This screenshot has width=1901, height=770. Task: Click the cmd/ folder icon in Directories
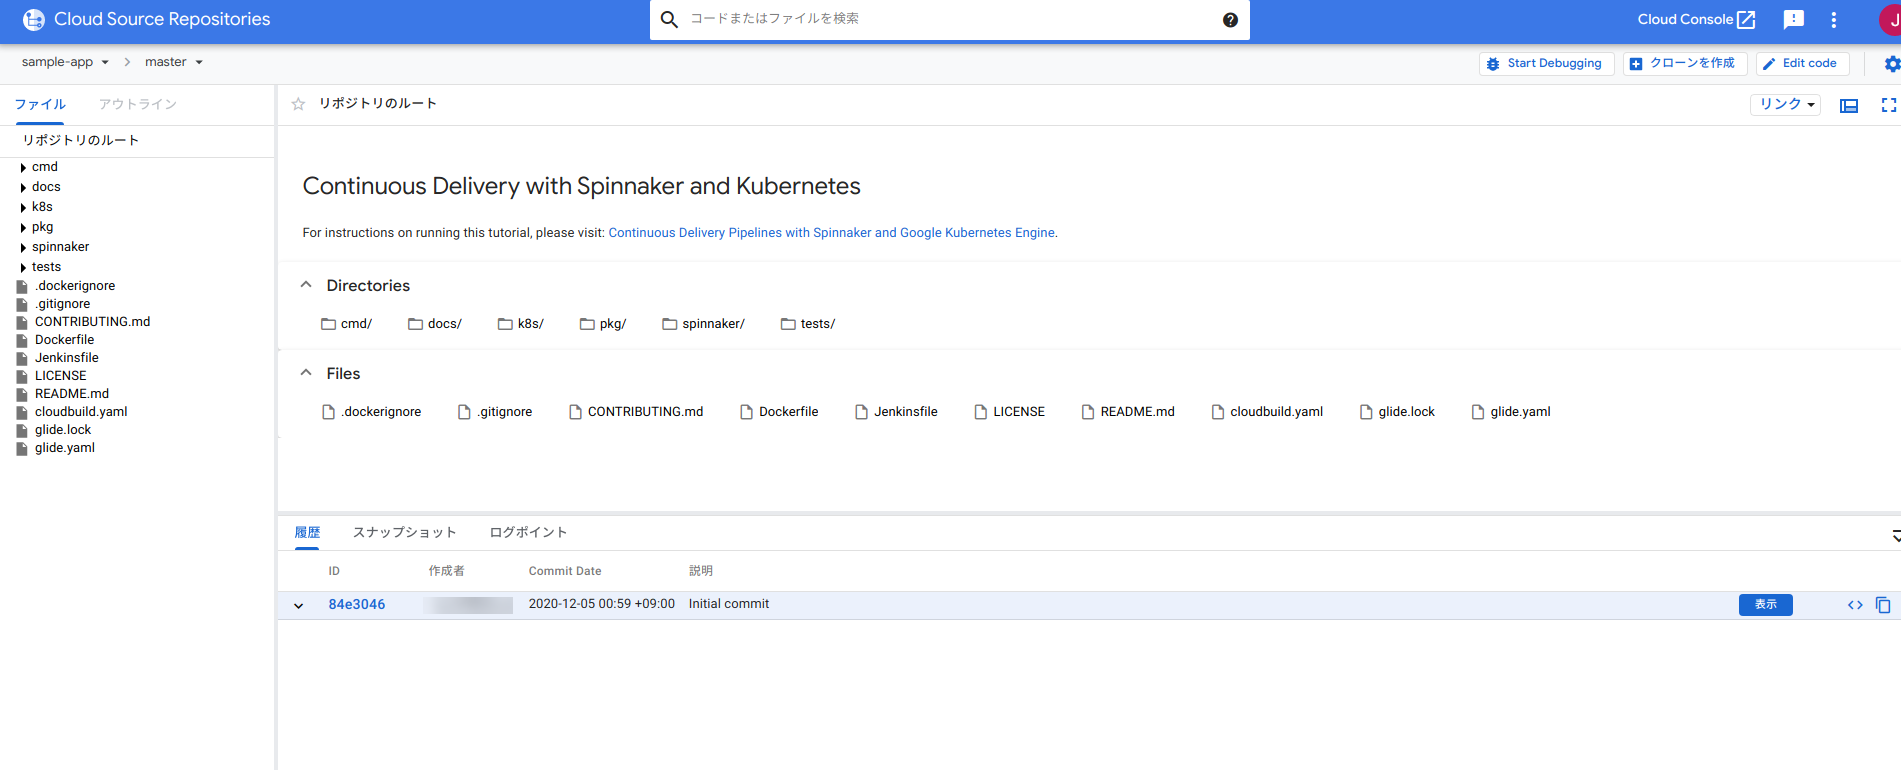328,324
